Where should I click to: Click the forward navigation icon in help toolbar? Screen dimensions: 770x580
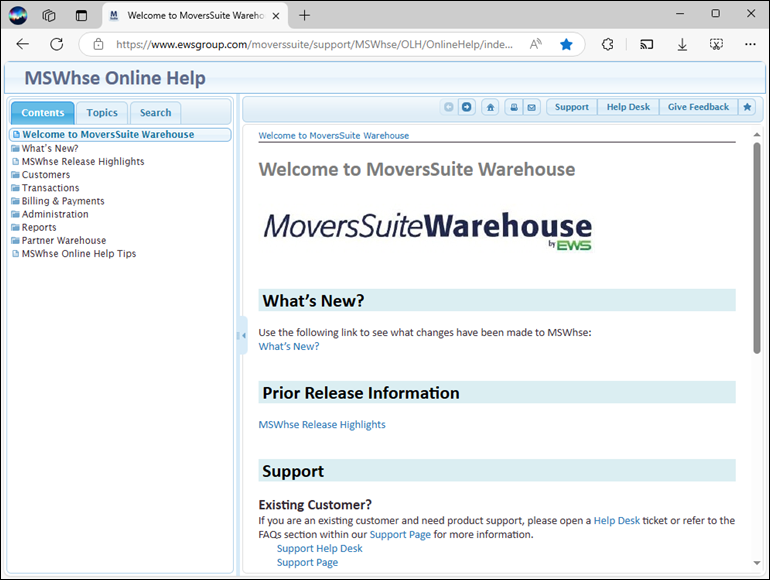coord(467,107)
